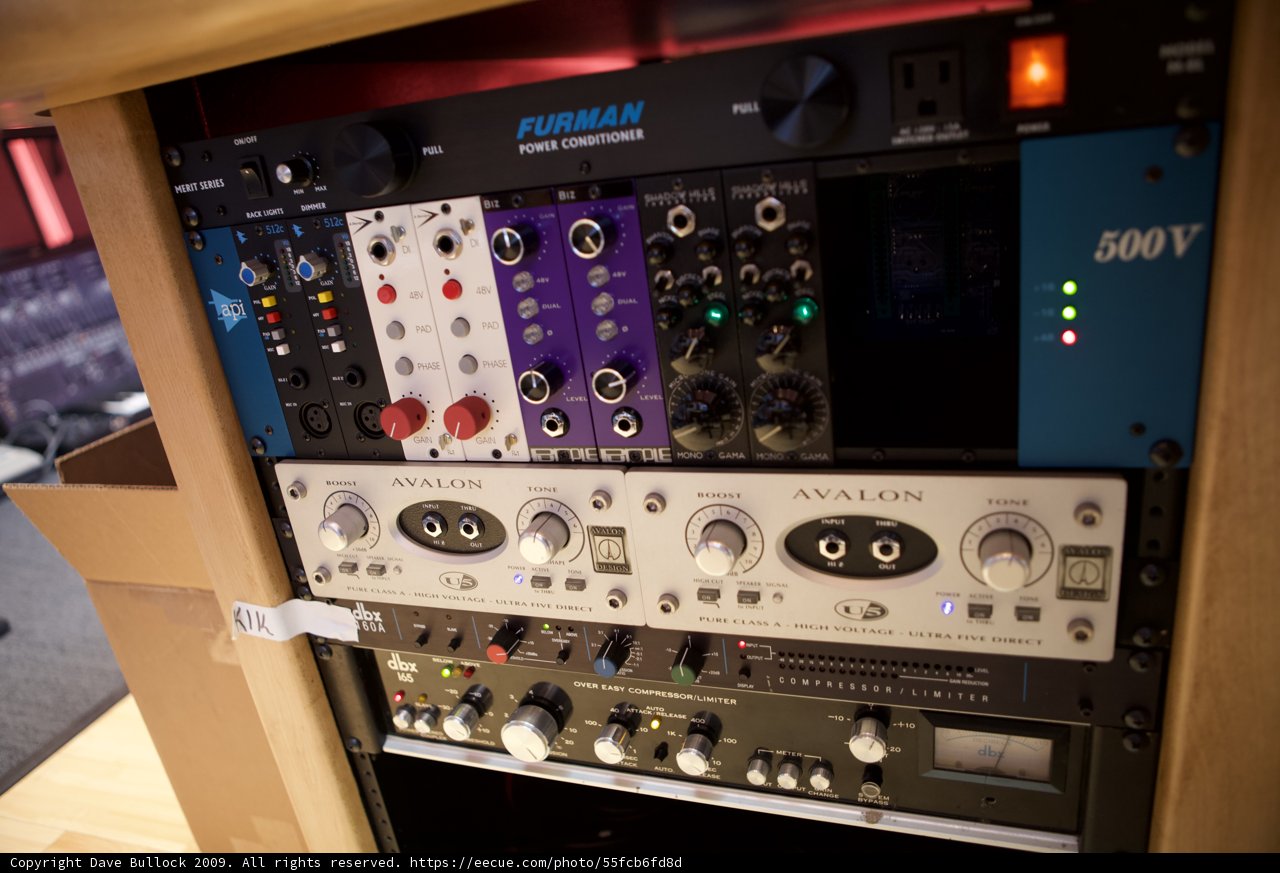Click the DI jack on the right white preamp
1280x873 pixels.
tap(446, 244)
